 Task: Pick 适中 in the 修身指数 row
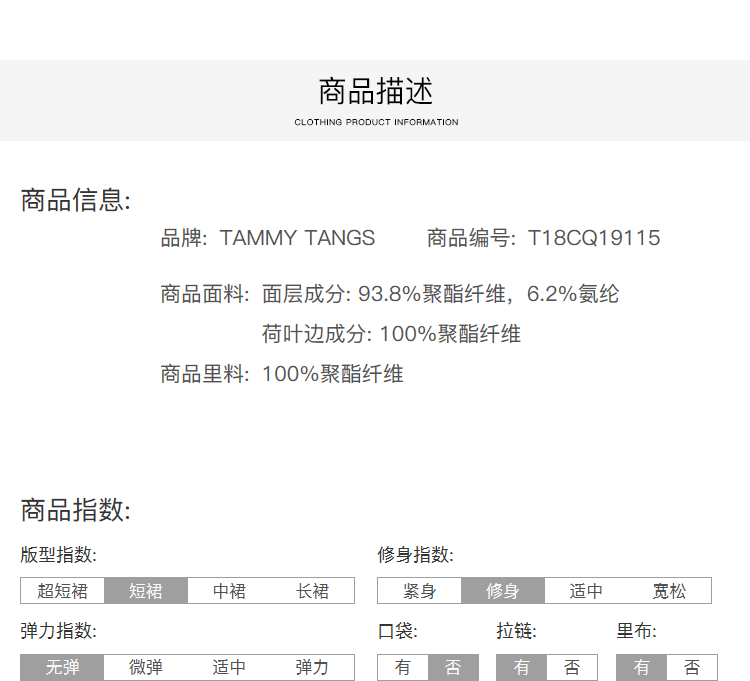tap(586, 591)
